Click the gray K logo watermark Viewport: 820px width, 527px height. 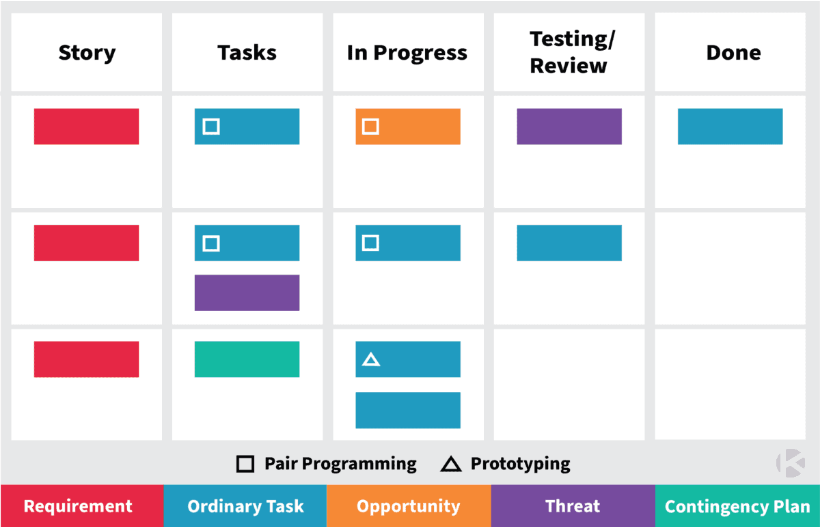pos(790,463)
